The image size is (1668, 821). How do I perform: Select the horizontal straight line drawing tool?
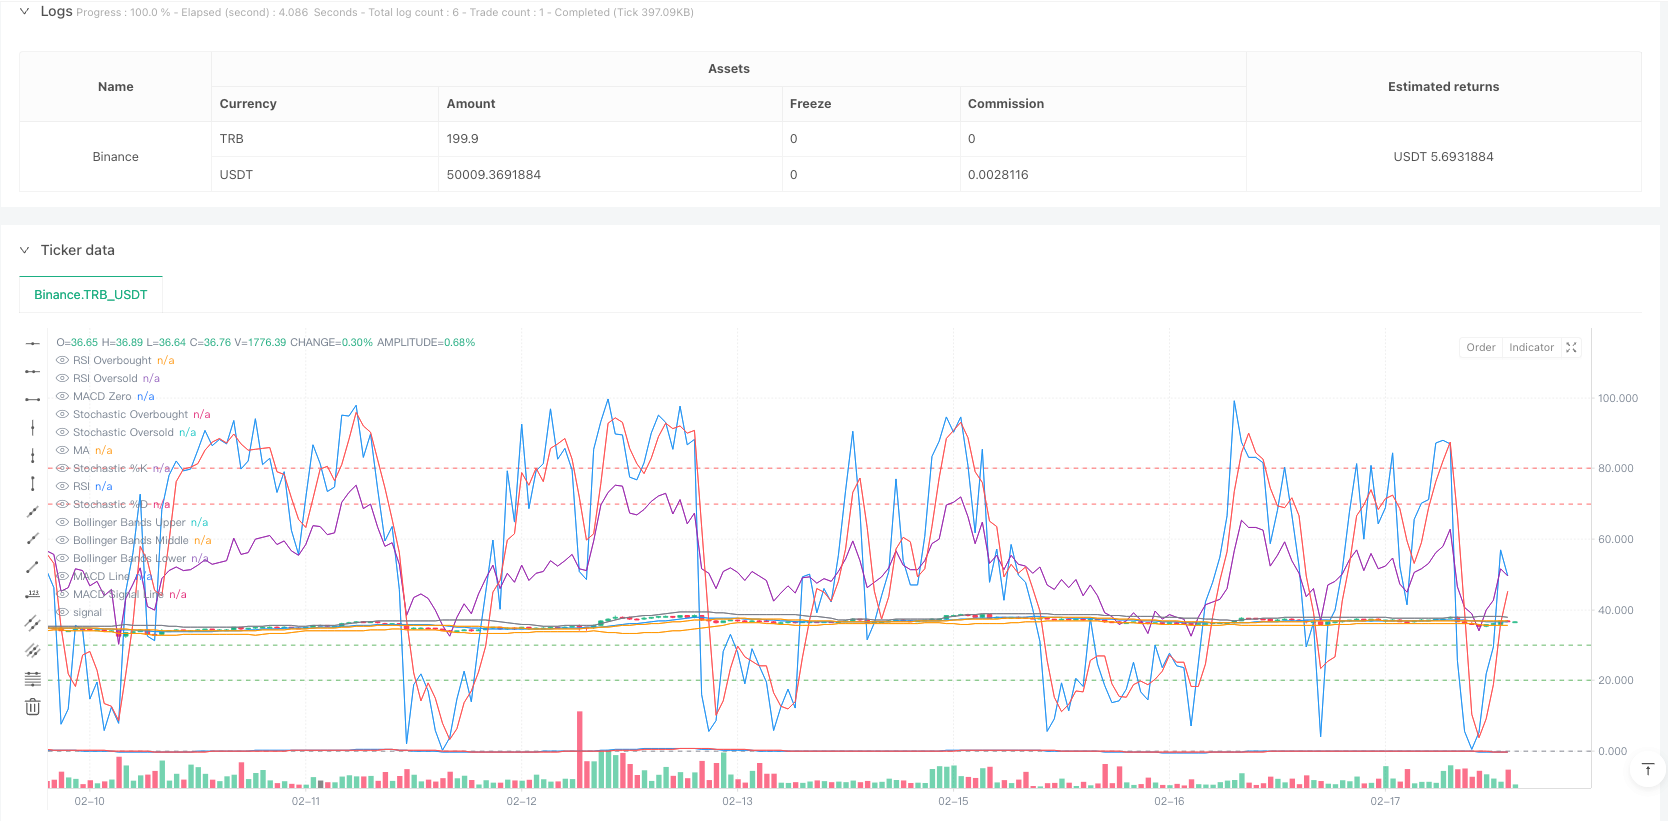[32, 343]
